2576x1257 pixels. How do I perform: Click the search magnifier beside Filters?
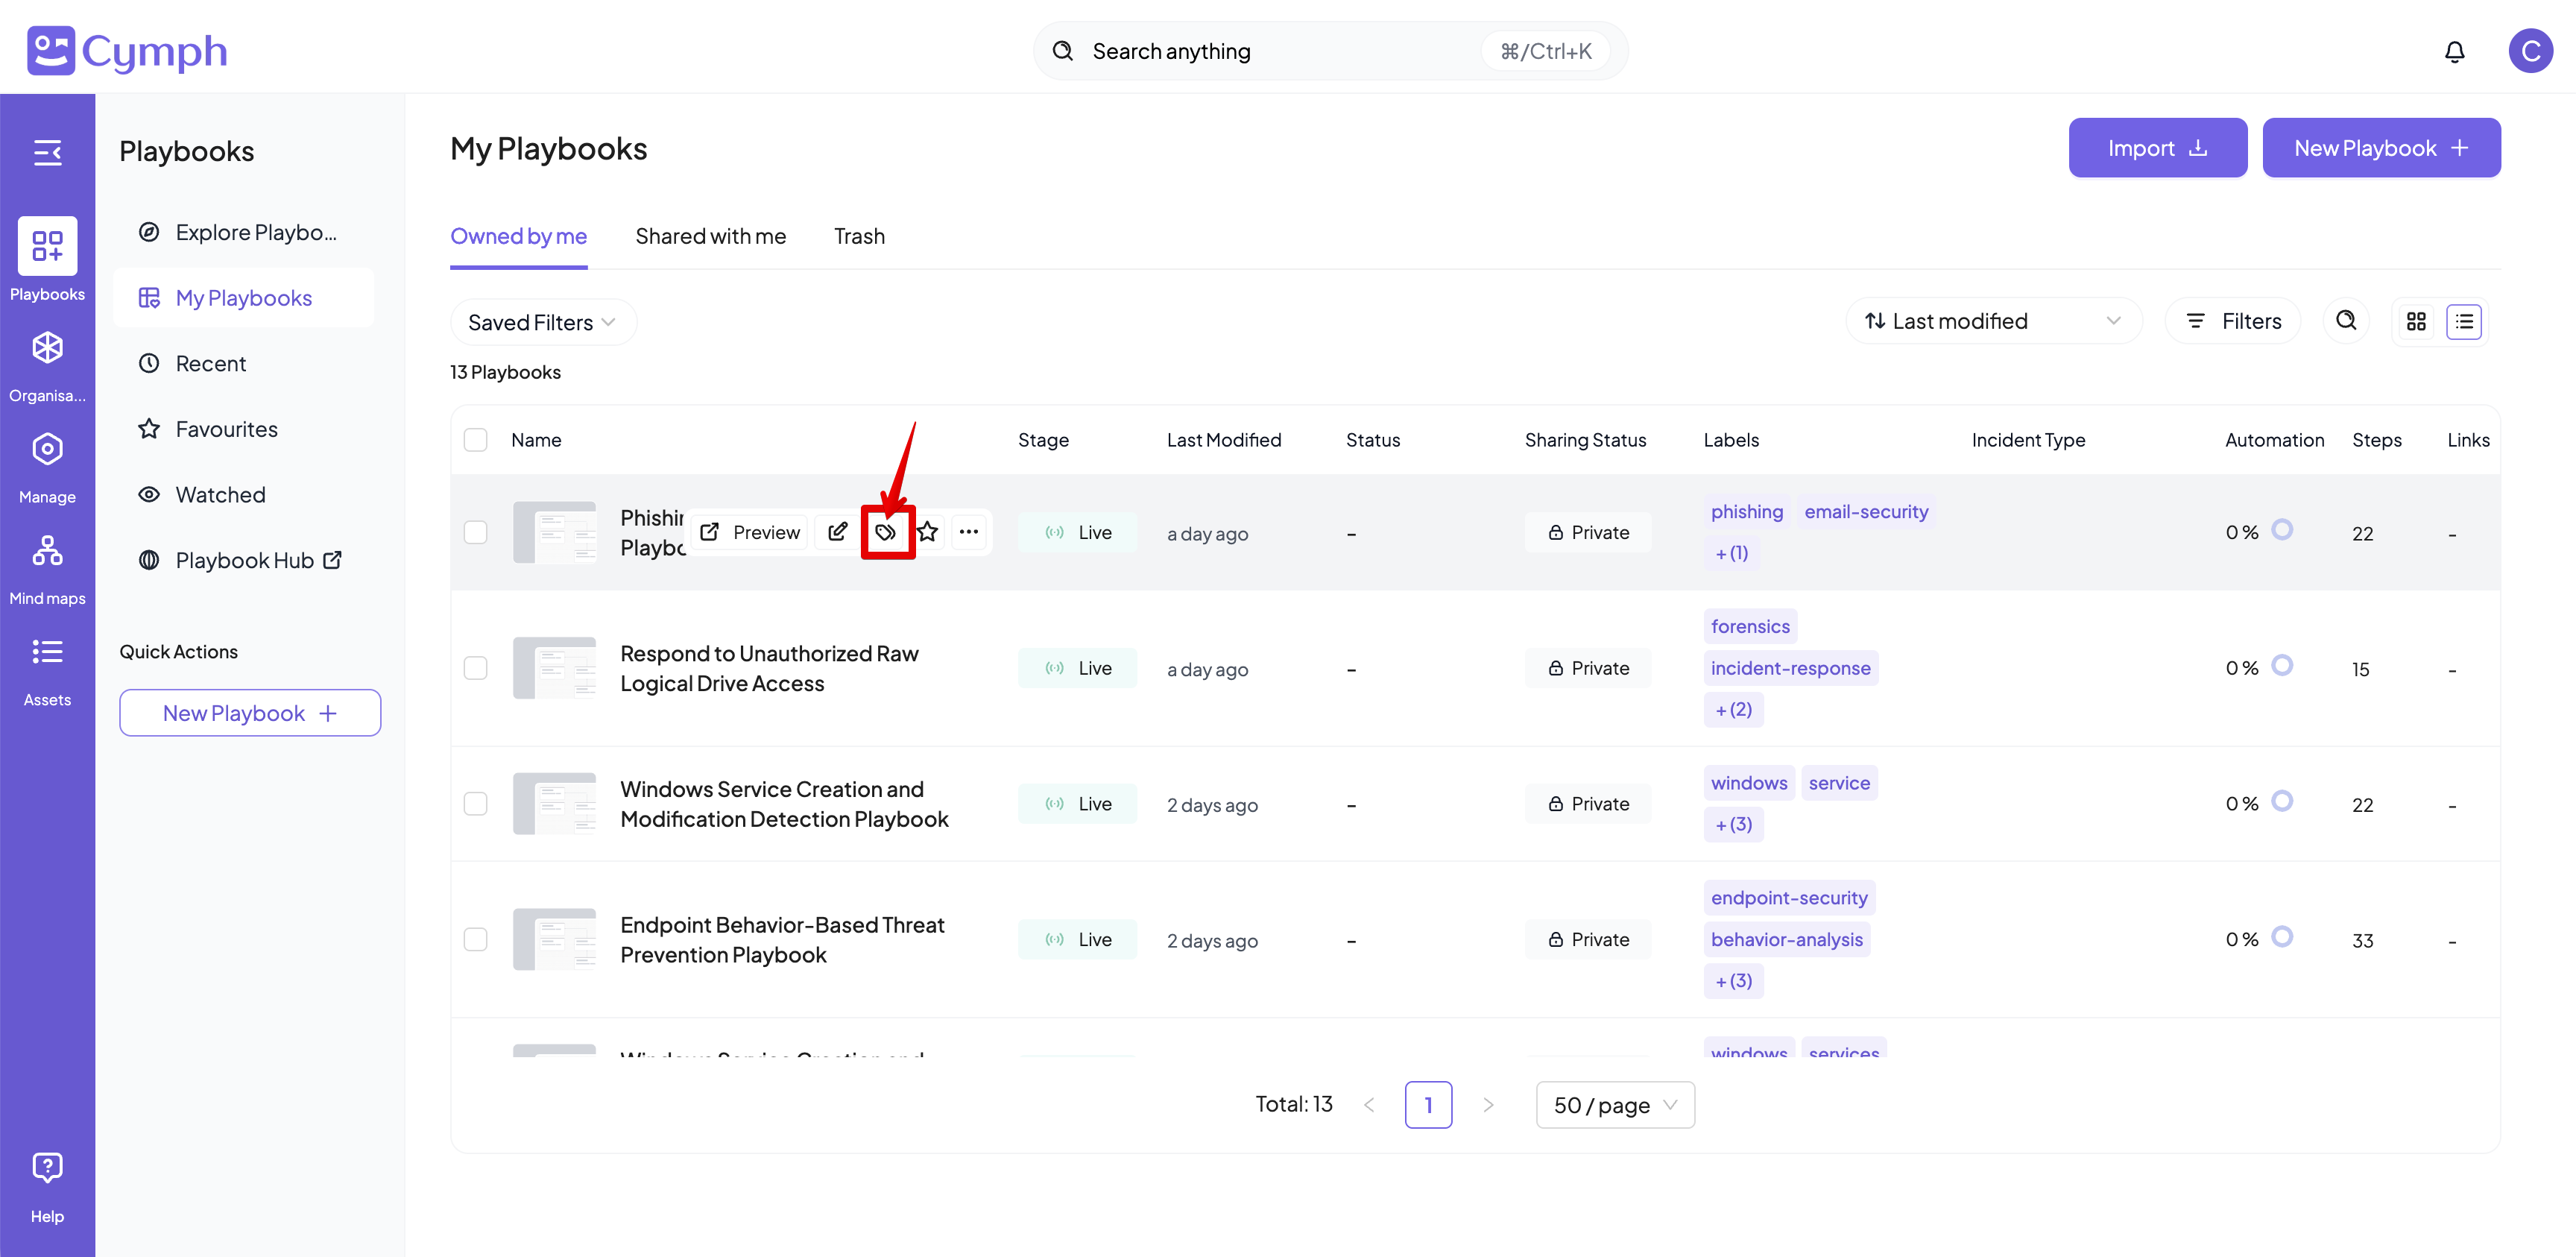(x=2346, y=321)
